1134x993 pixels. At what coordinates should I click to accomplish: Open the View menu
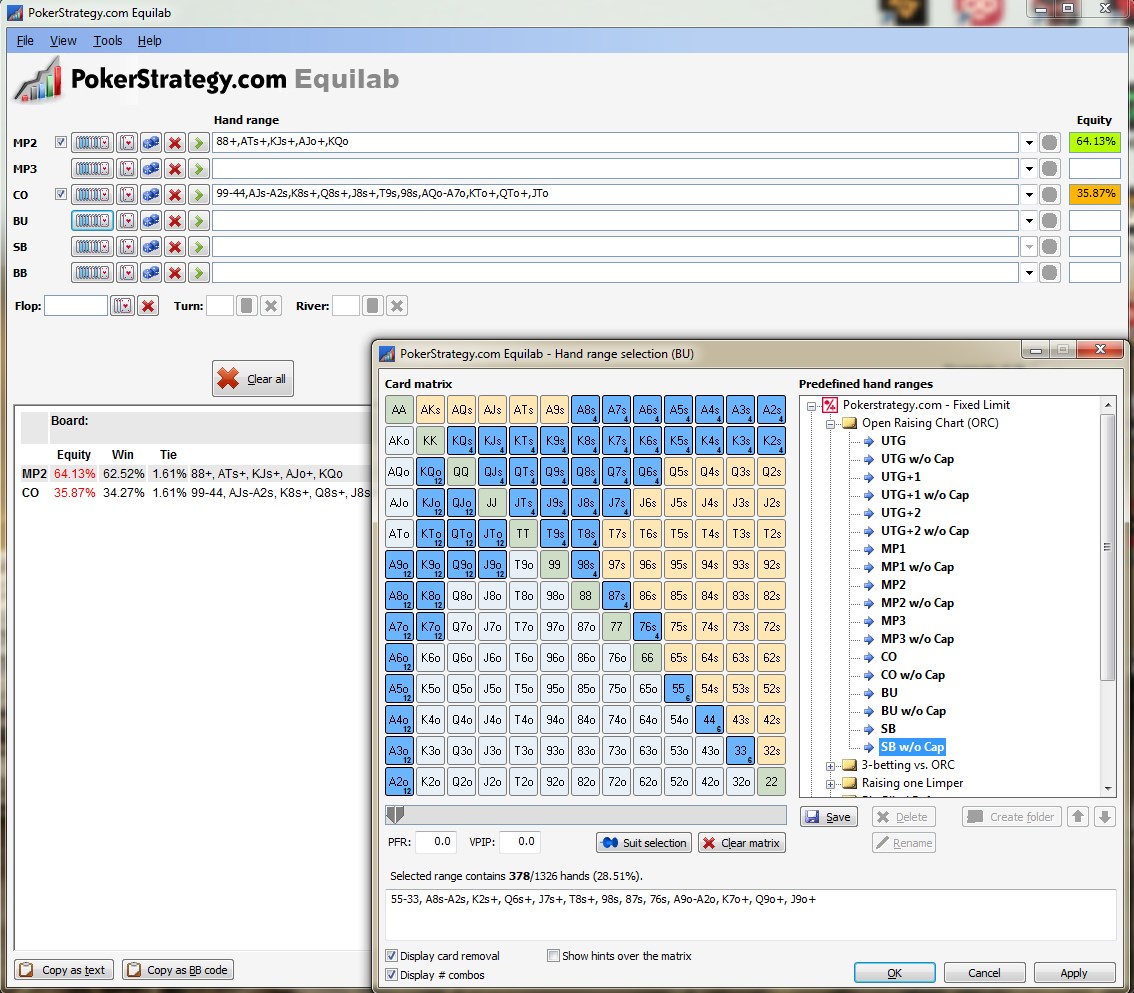click(x=63, y=41)
